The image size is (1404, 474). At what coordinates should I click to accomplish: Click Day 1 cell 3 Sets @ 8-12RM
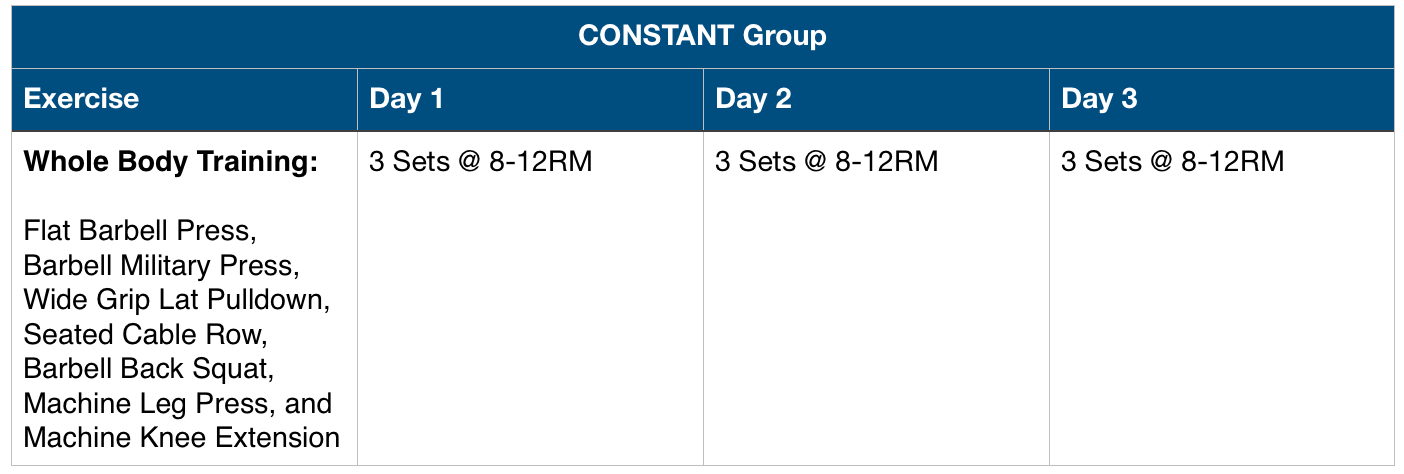(481, 162)
